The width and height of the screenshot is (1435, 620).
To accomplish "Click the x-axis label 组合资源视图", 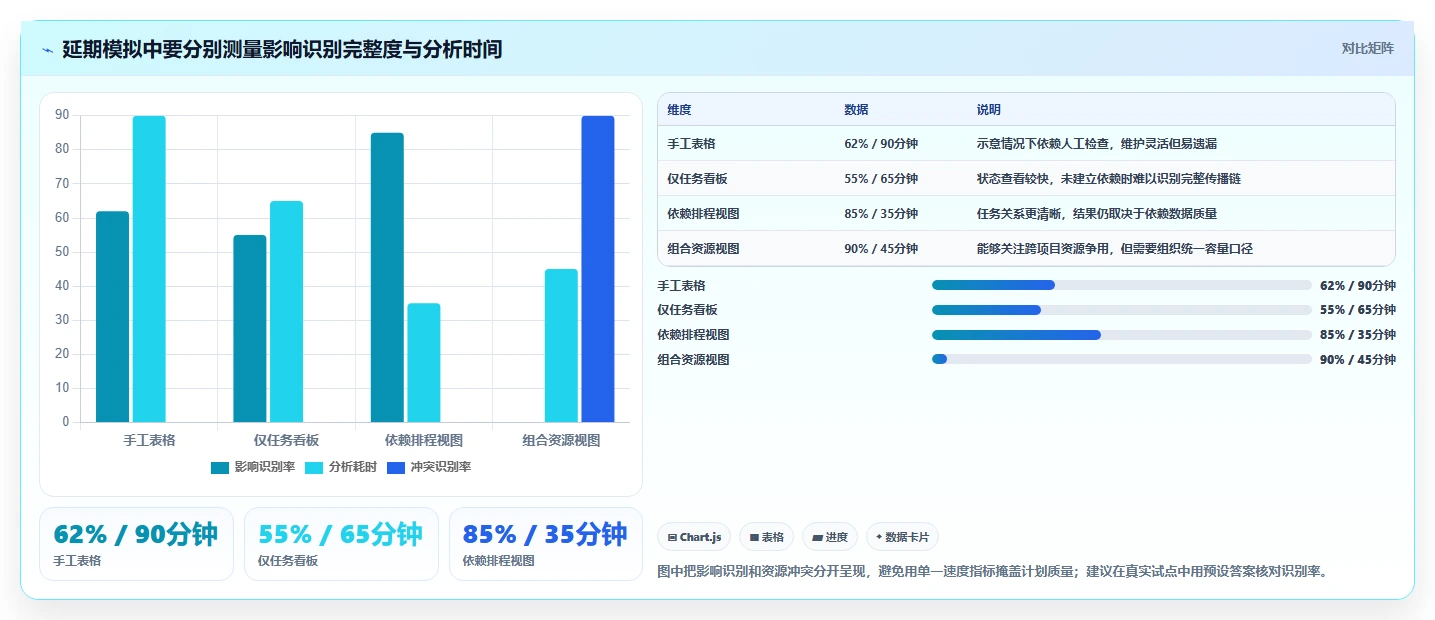I will coord(561,440).
